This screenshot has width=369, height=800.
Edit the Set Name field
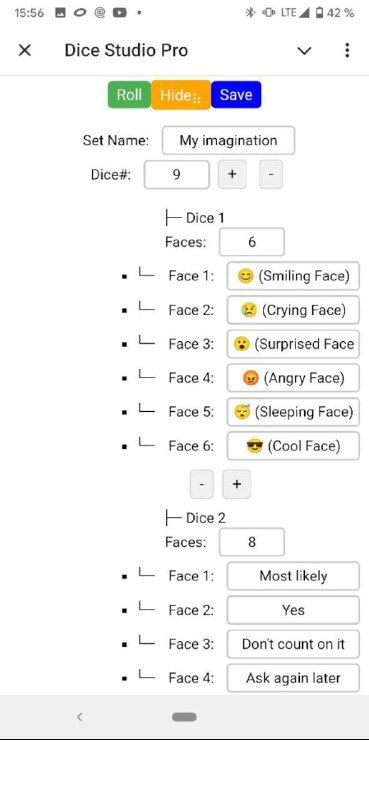(x=228, y=140)
